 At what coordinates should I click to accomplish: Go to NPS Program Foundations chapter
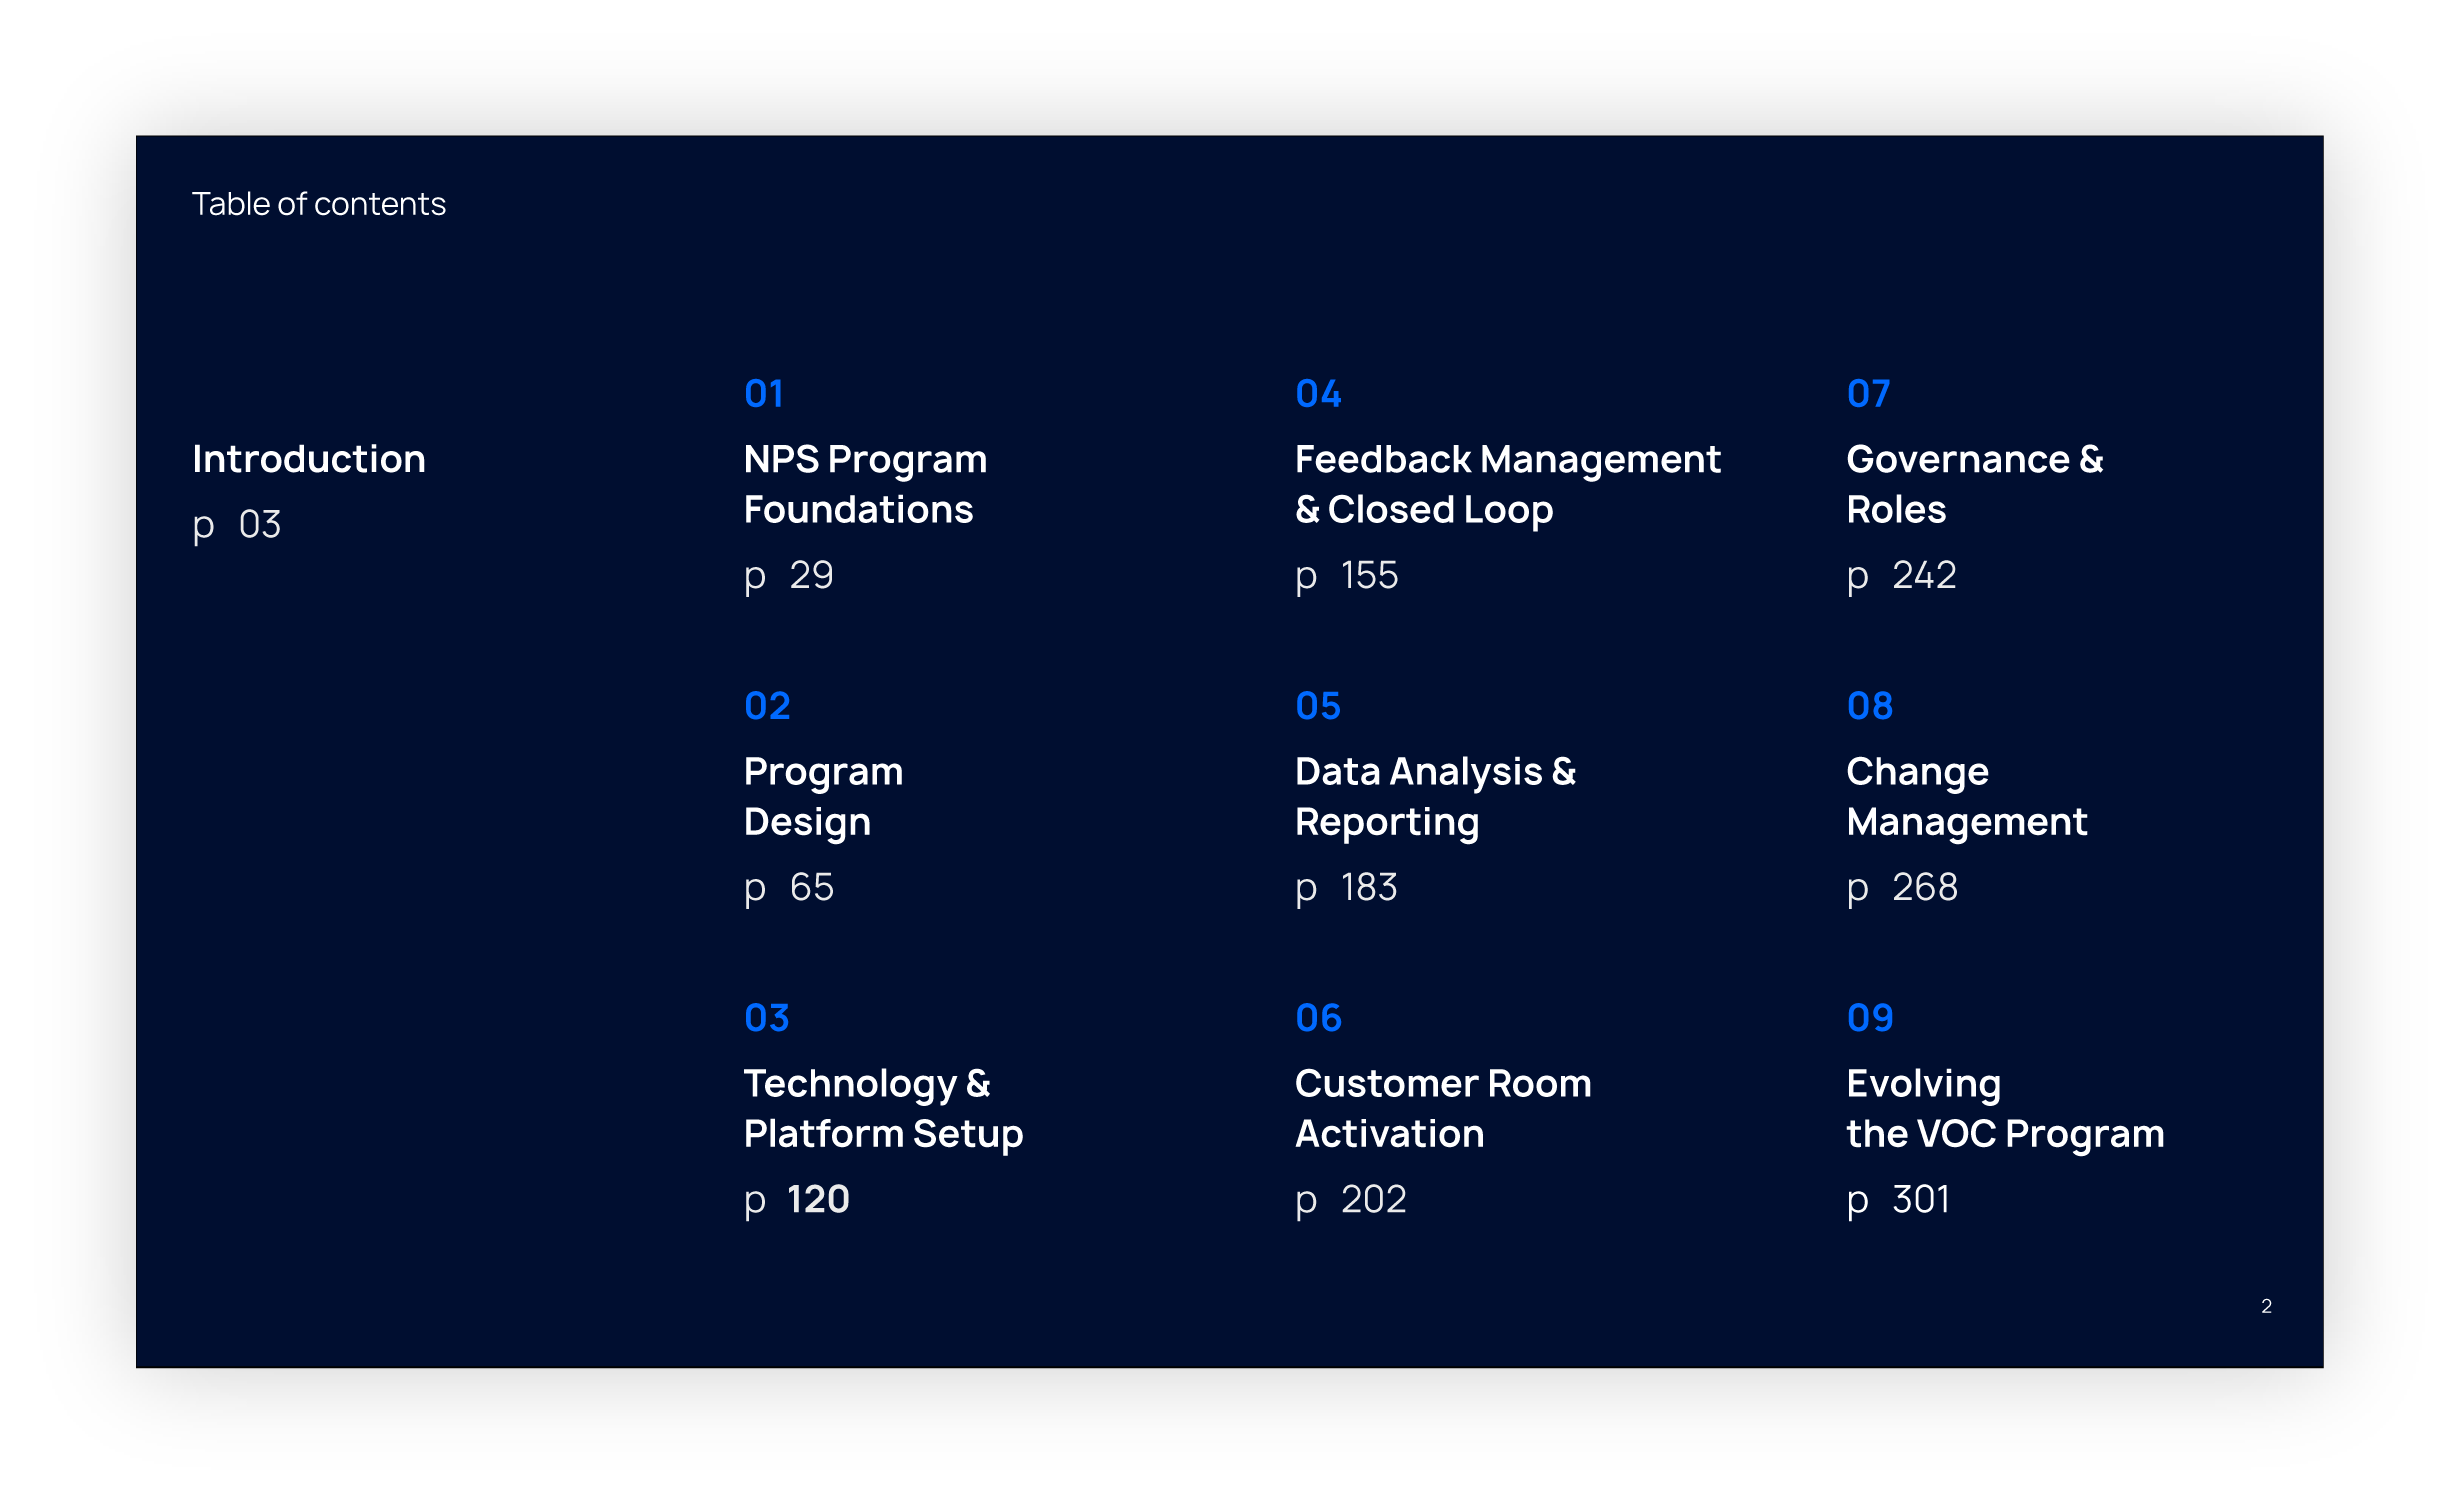pyautogui.click(x=865, y=484)
